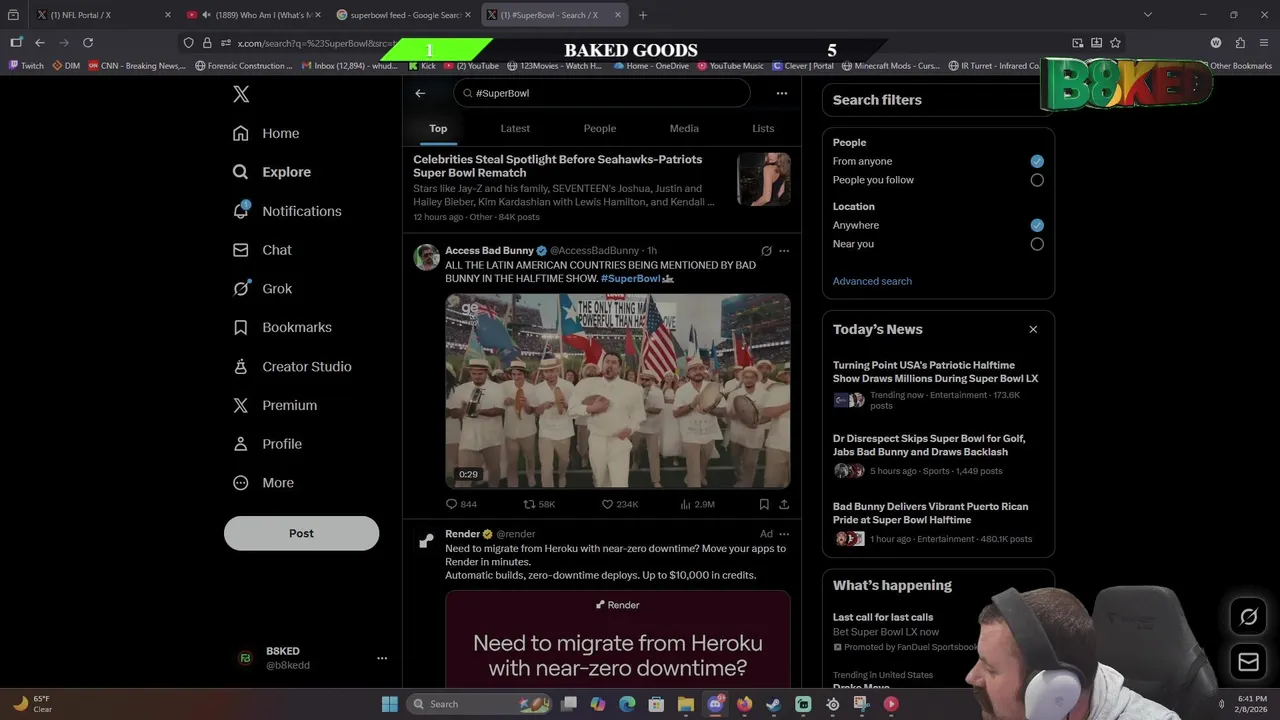The width and height of the screenshot is (1280, 720).
Task: Select Anywhere location option
Action: (x=1037, y=225)
